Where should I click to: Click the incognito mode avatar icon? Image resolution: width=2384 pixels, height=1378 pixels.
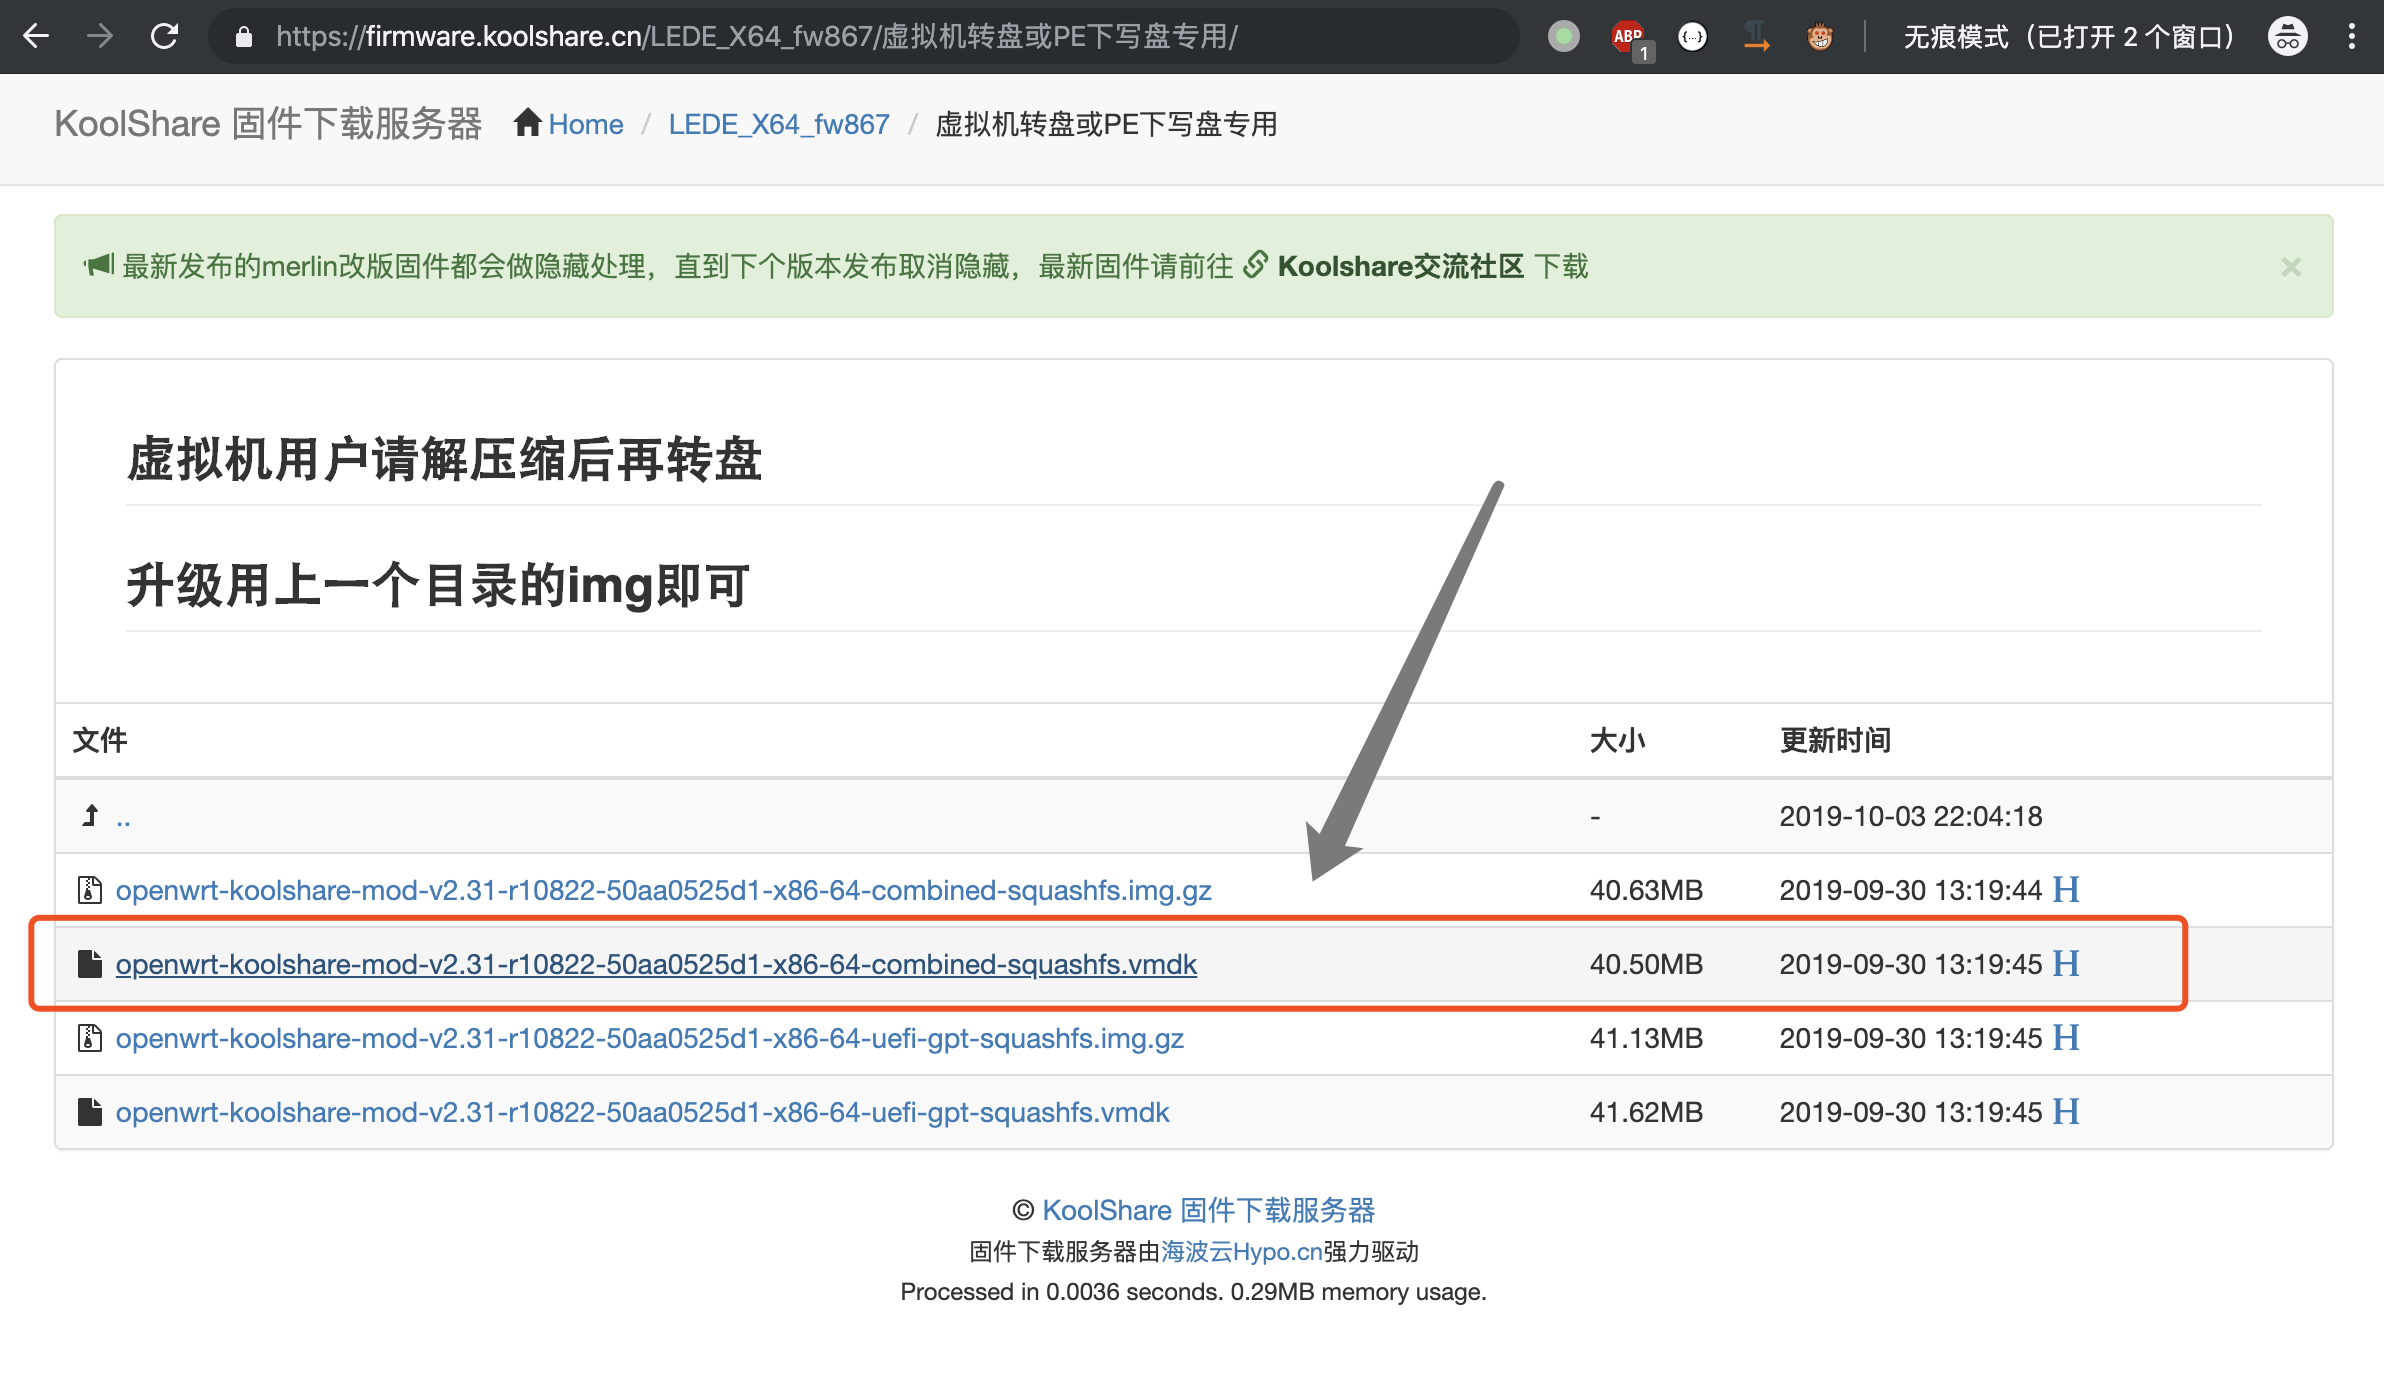2286,36
